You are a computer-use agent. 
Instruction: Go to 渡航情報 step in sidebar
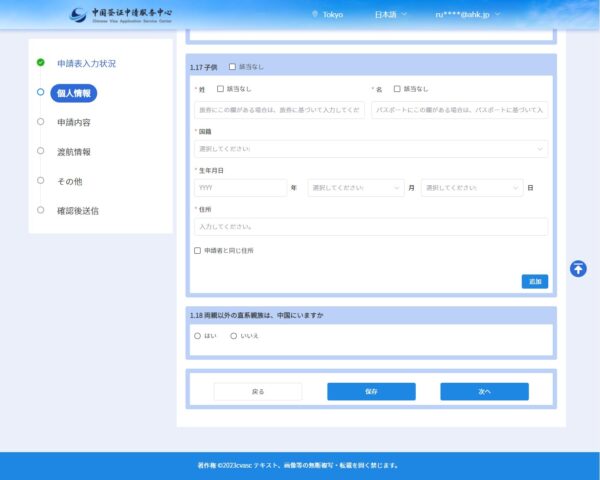pos(74,152)
